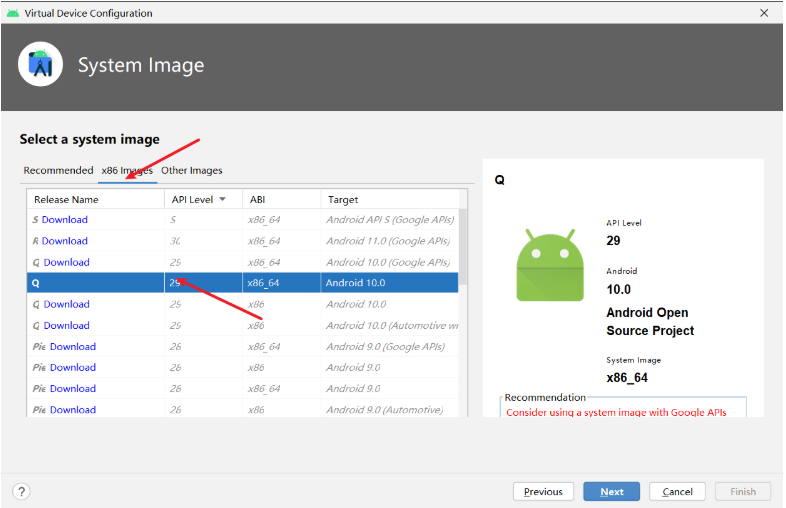Download Q x86 Android 10.0 image
This screenshot has height=508, width=786.
click(67, 304)
